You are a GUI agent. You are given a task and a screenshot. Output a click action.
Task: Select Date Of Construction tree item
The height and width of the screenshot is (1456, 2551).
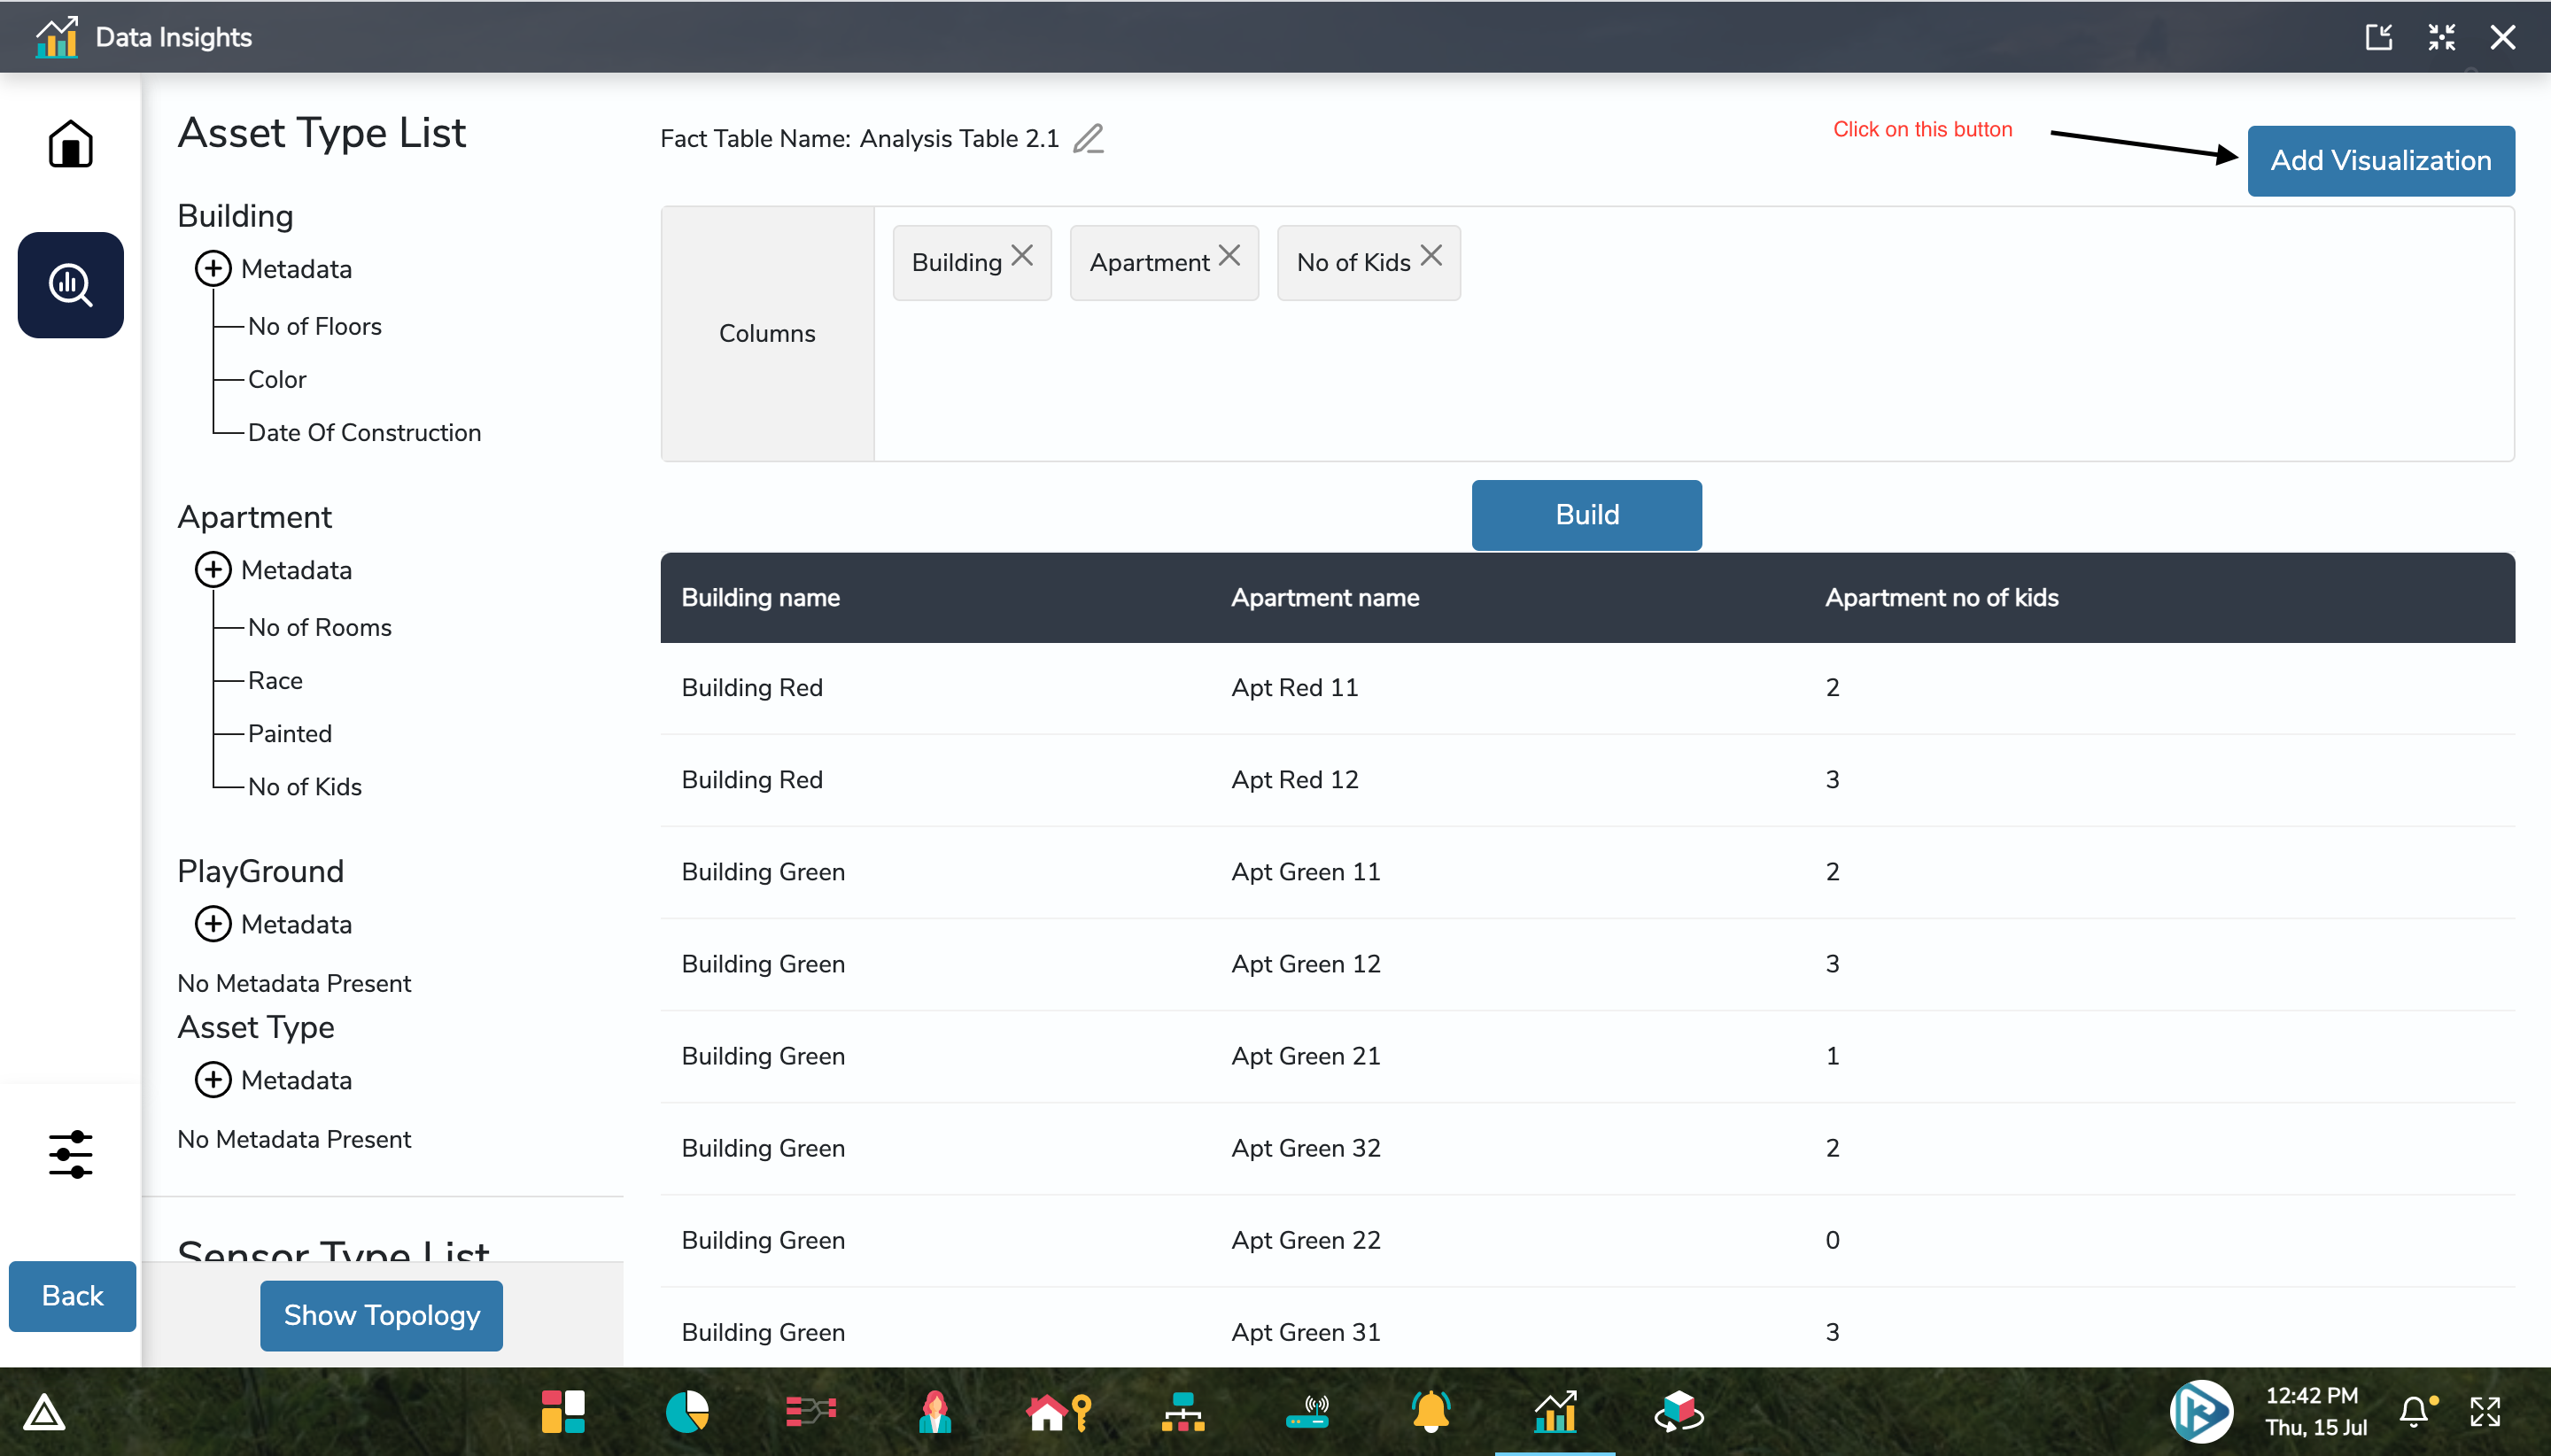click(364, 432)
